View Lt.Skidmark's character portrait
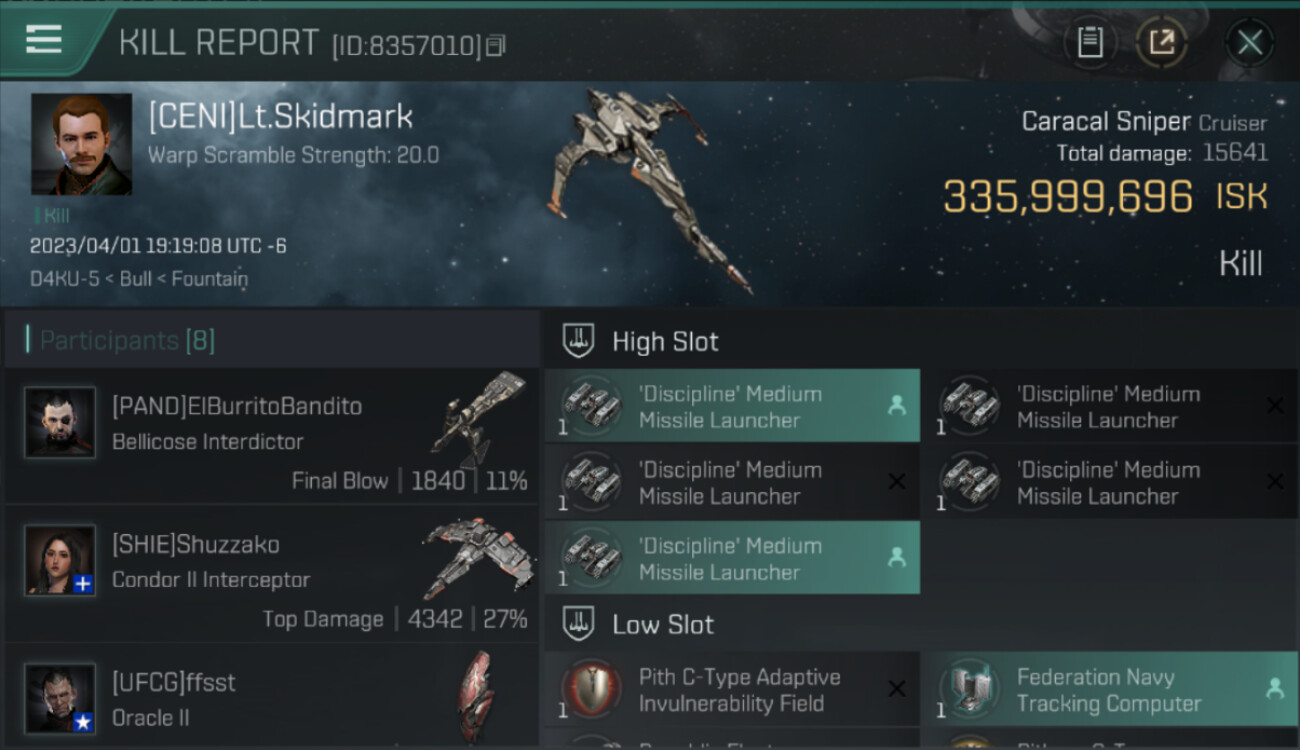Image resolution: width=1300 pixels, height=750 pixels. tap(81, 144)
